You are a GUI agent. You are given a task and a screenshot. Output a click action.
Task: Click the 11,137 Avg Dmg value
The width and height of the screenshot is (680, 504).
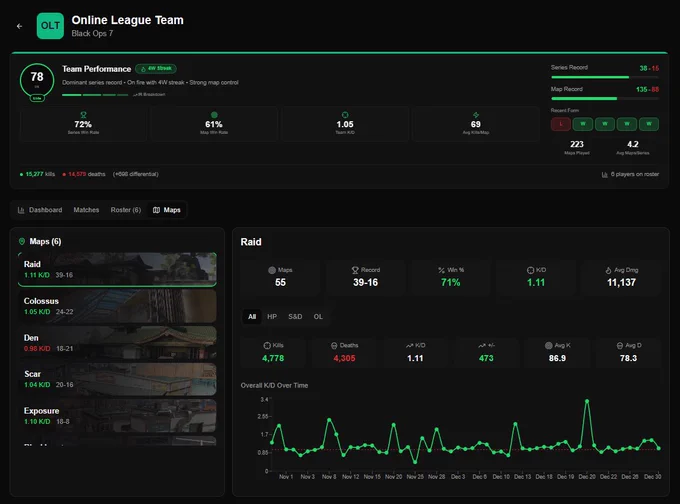[x=621, y=282]
